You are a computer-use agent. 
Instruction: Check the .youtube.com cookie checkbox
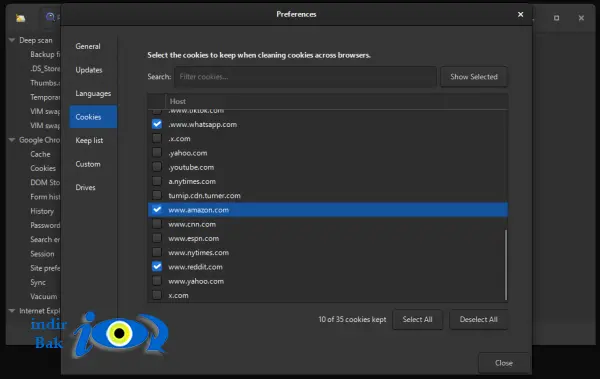(157, 167)
